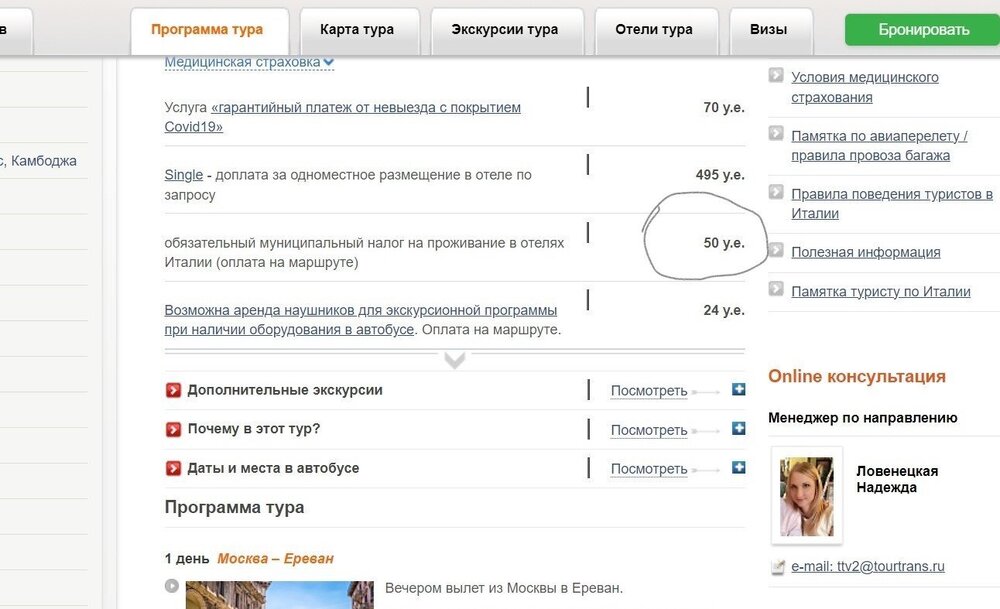
Task: Click the round bullet icon for day 1
Action: (172, 585)
